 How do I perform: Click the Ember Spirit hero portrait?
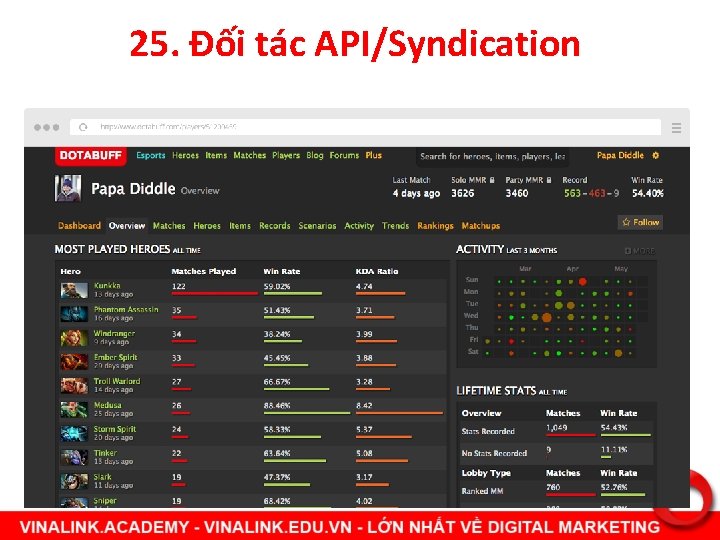coord(74,362)
